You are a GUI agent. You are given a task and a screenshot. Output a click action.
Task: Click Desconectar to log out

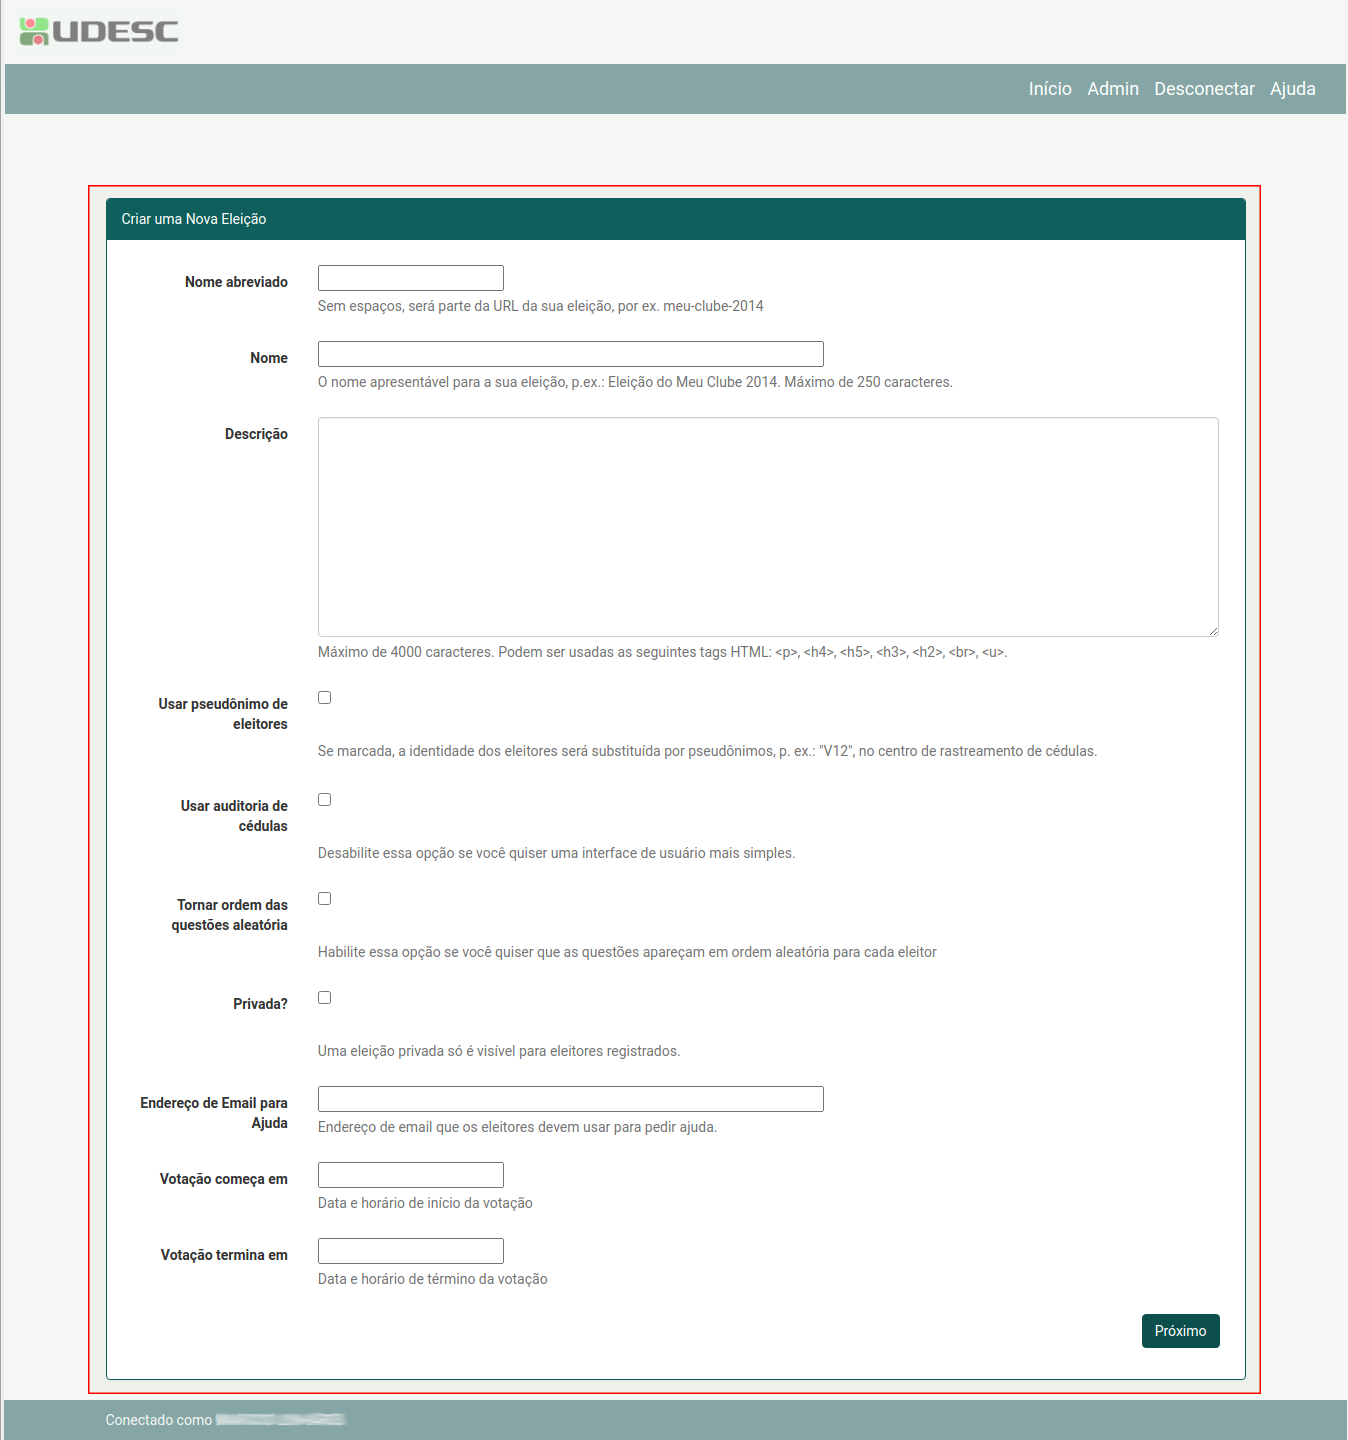point(1204,89)
